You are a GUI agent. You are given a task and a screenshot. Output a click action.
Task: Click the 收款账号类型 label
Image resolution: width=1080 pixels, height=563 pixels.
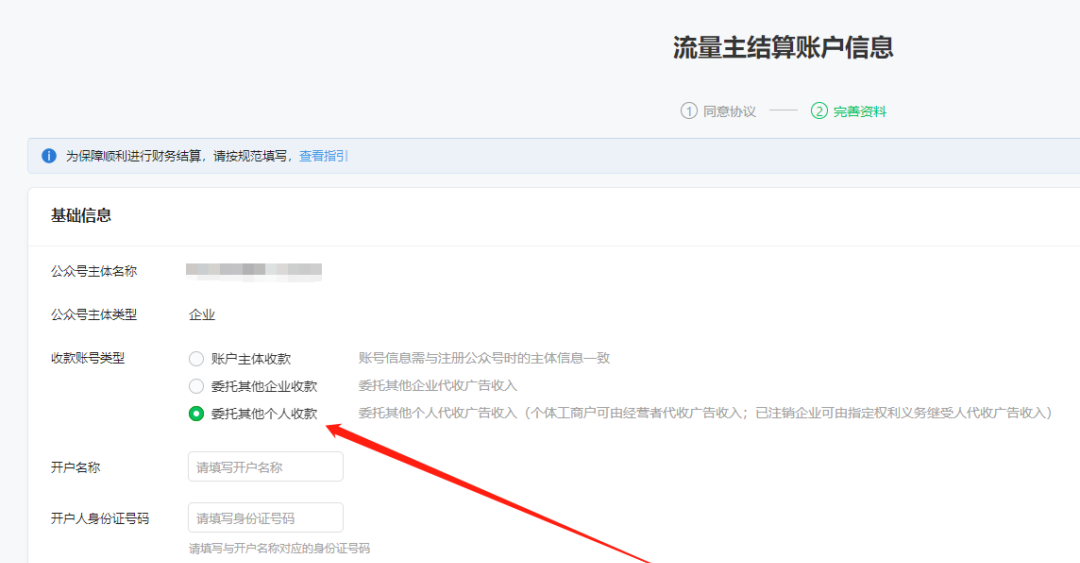pos(87,358)
